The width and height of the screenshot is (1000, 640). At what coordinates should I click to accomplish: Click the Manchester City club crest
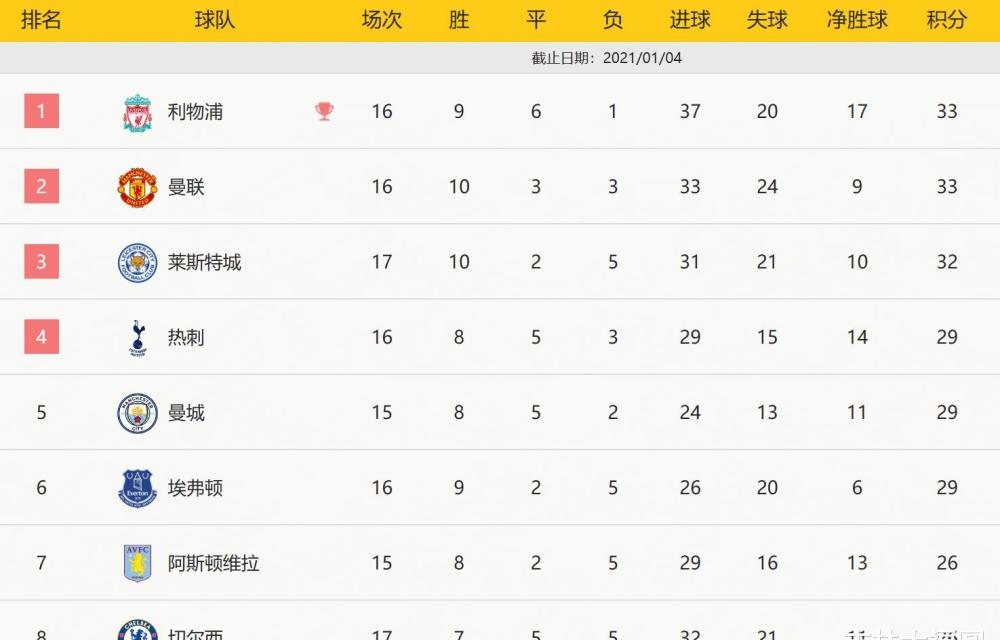[x=137, y=413]
